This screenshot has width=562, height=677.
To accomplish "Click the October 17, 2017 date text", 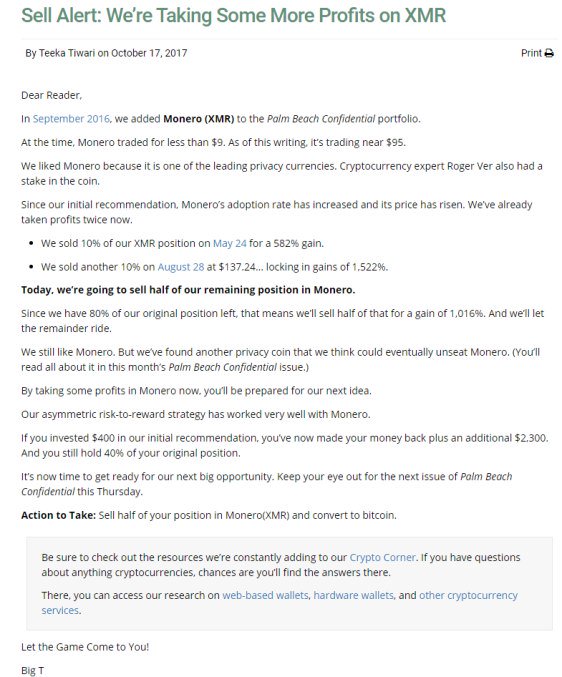I will pos(149,53).
